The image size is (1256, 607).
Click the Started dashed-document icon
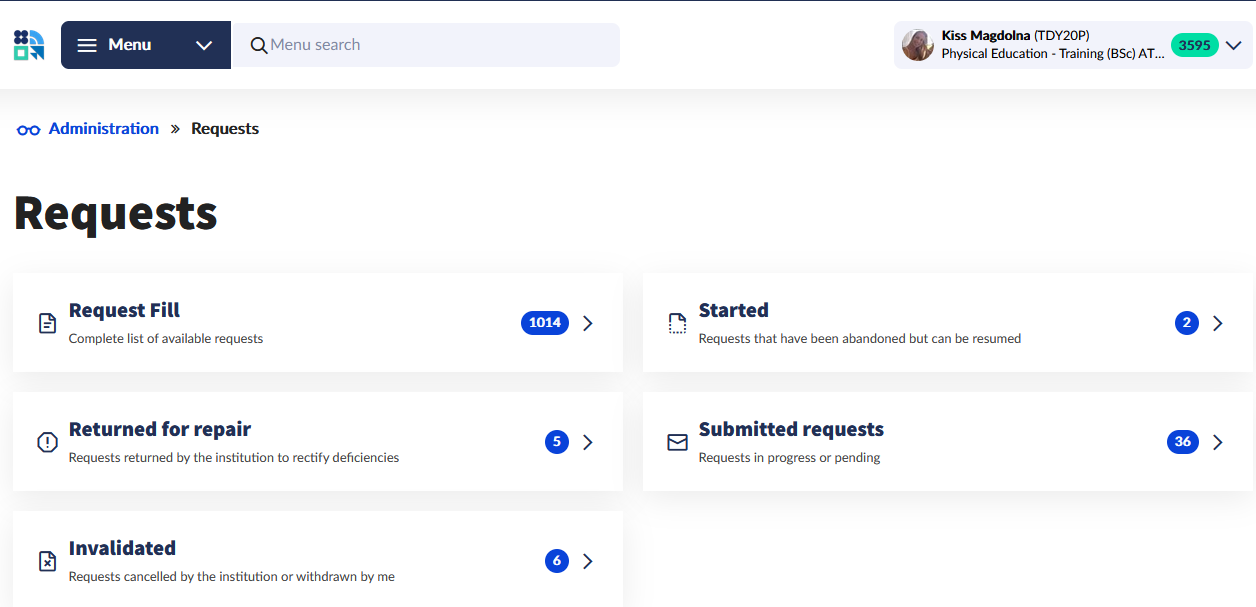[x=677, y=323]
